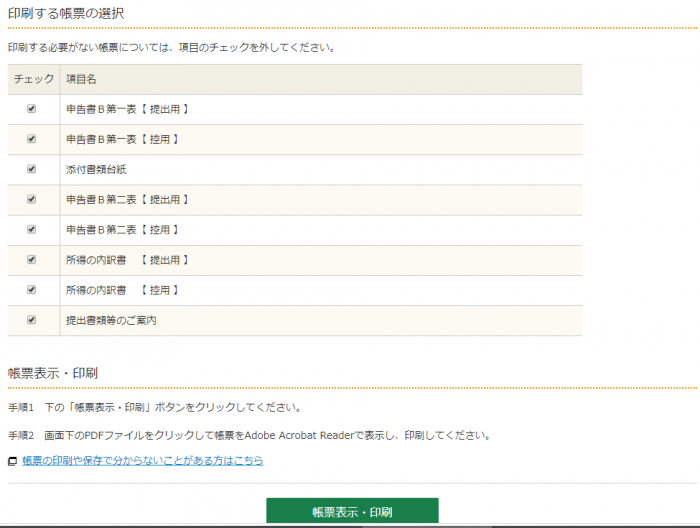This screenshot has height=528, width=700.
Task: Select the 提出書類等のご案内 row text
Action: click(111, 320)
